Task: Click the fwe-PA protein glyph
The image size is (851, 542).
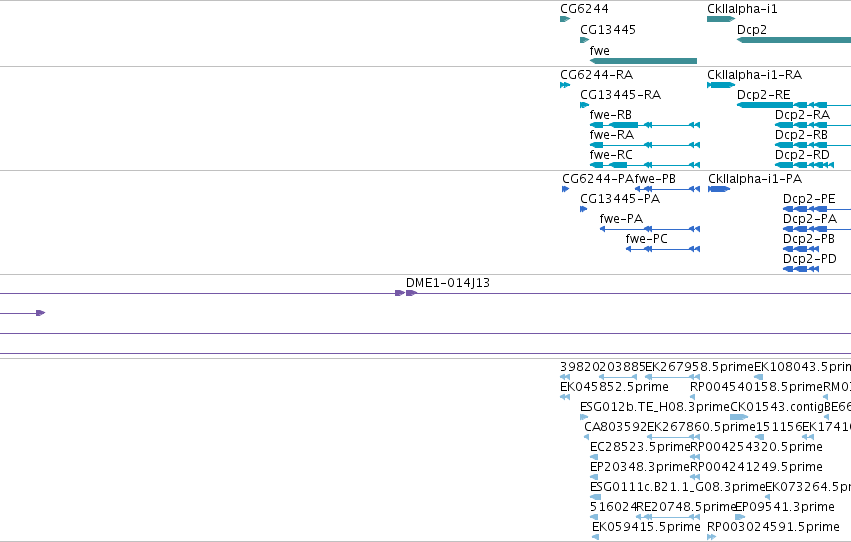Action: click(x=650, y=229)
